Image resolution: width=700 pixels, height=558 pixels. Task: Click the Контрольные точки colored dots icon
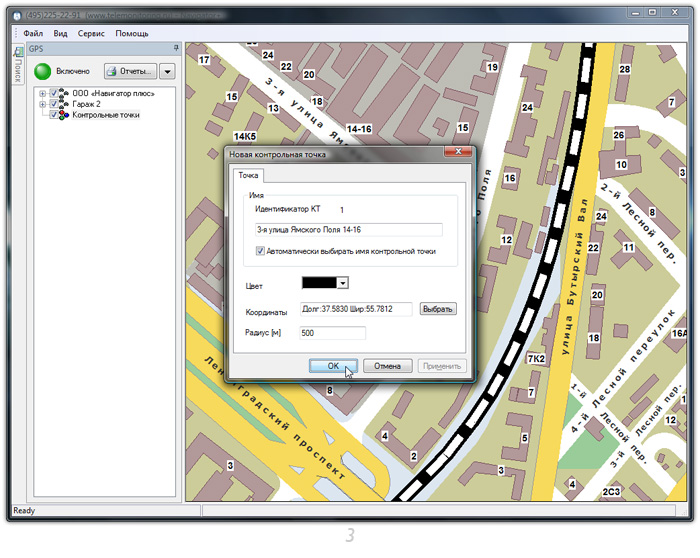coord(64,115)
